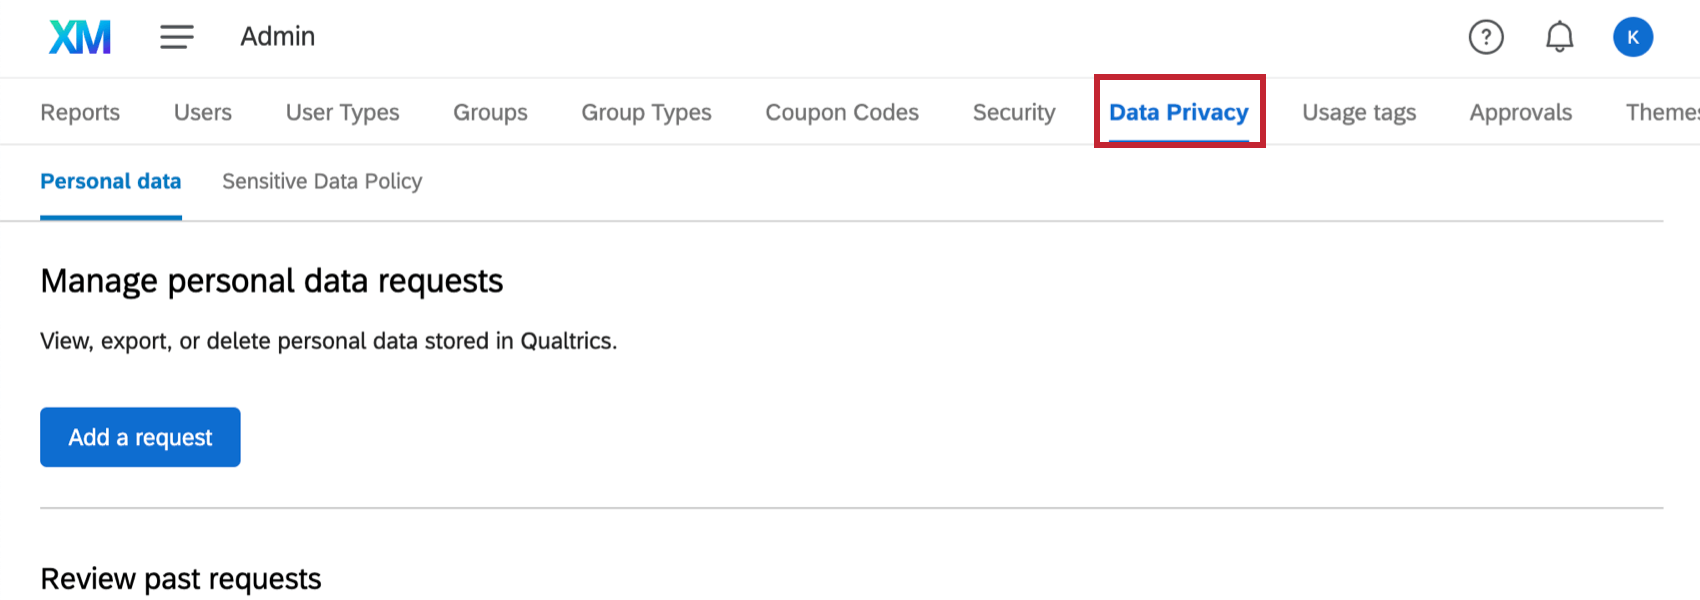Open the help question mark icon
The width and height of the screenshot is (1700, 600).
[x=1486, y=37]
